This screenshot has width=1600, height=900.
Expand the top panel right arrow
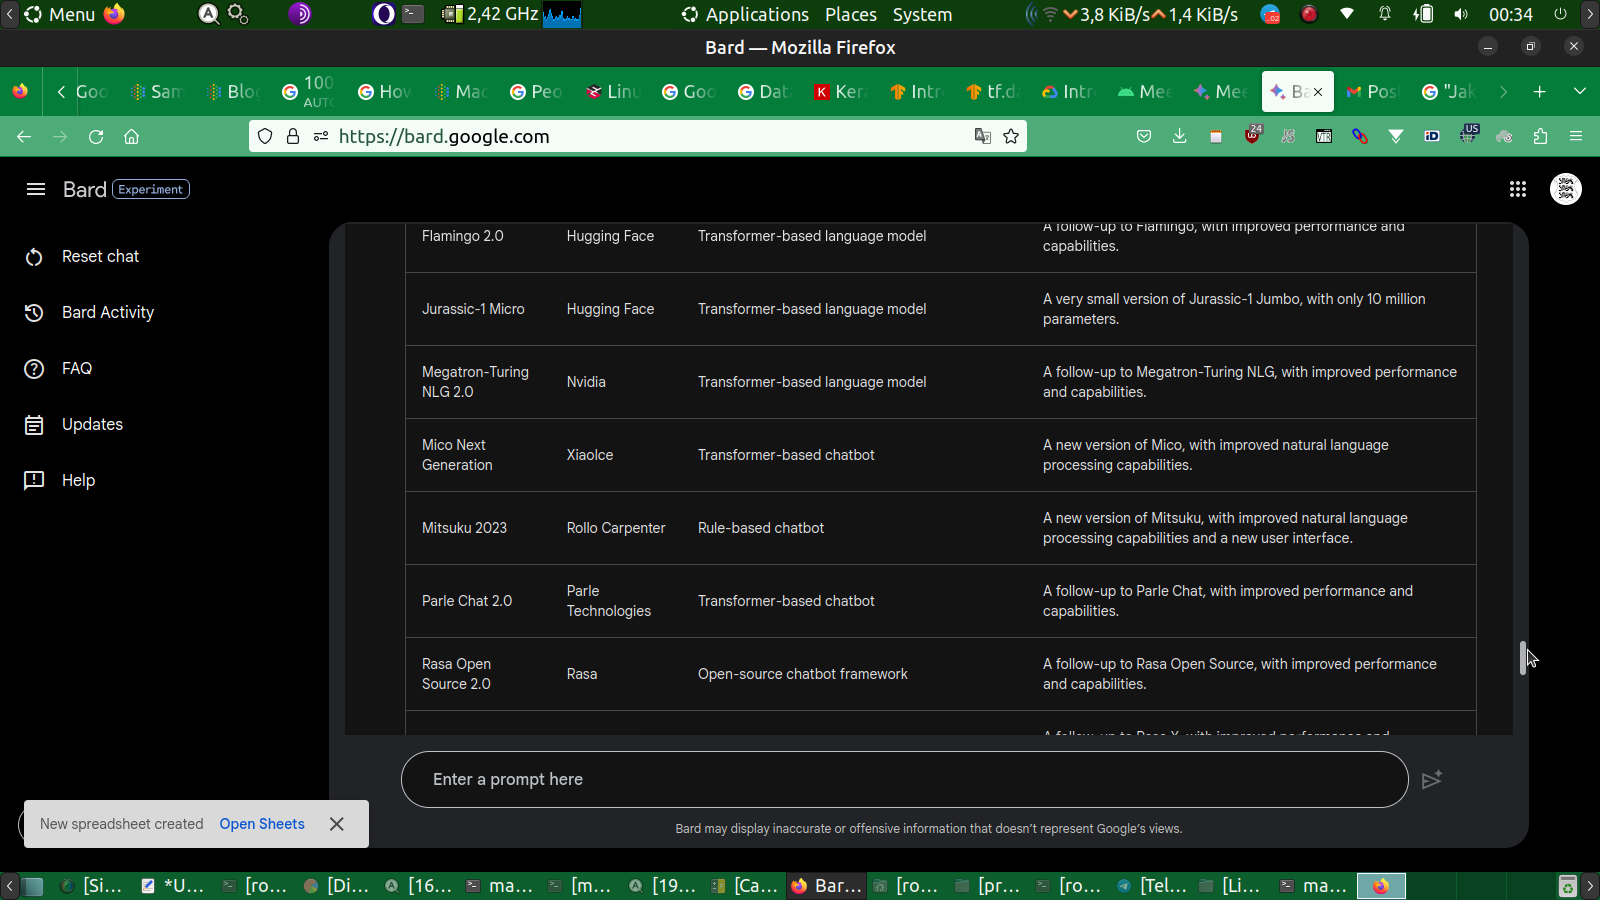(x=1590, y=14)
